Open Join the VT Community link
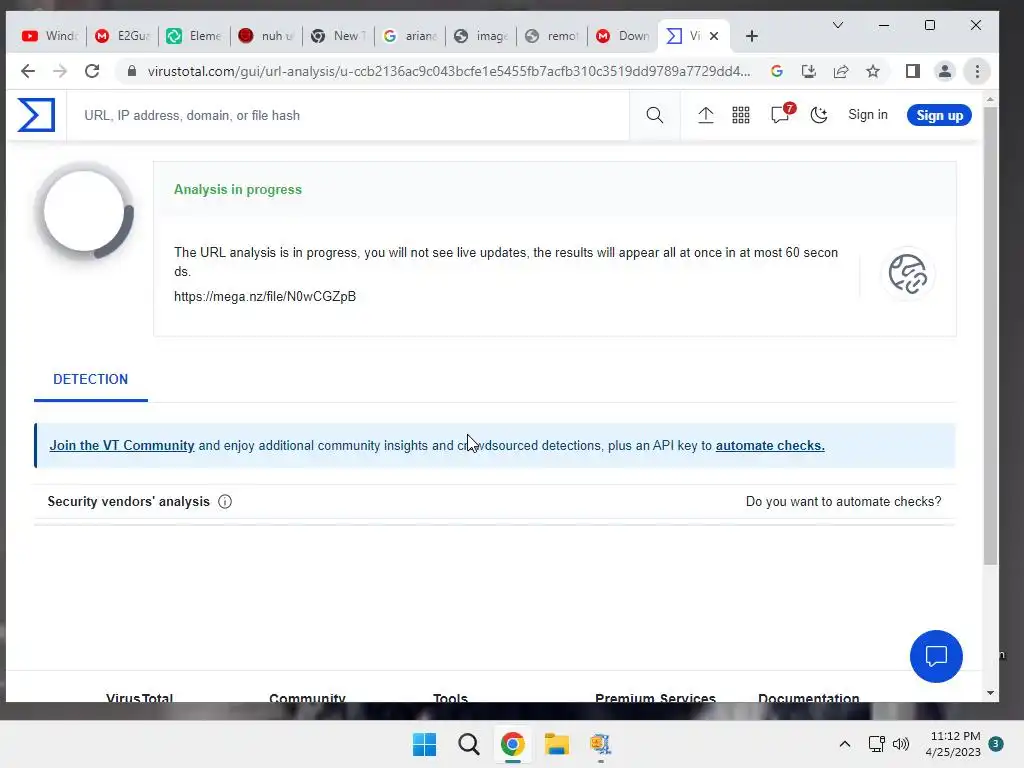This screenshot has width=1024, height=768. point(122,445)
